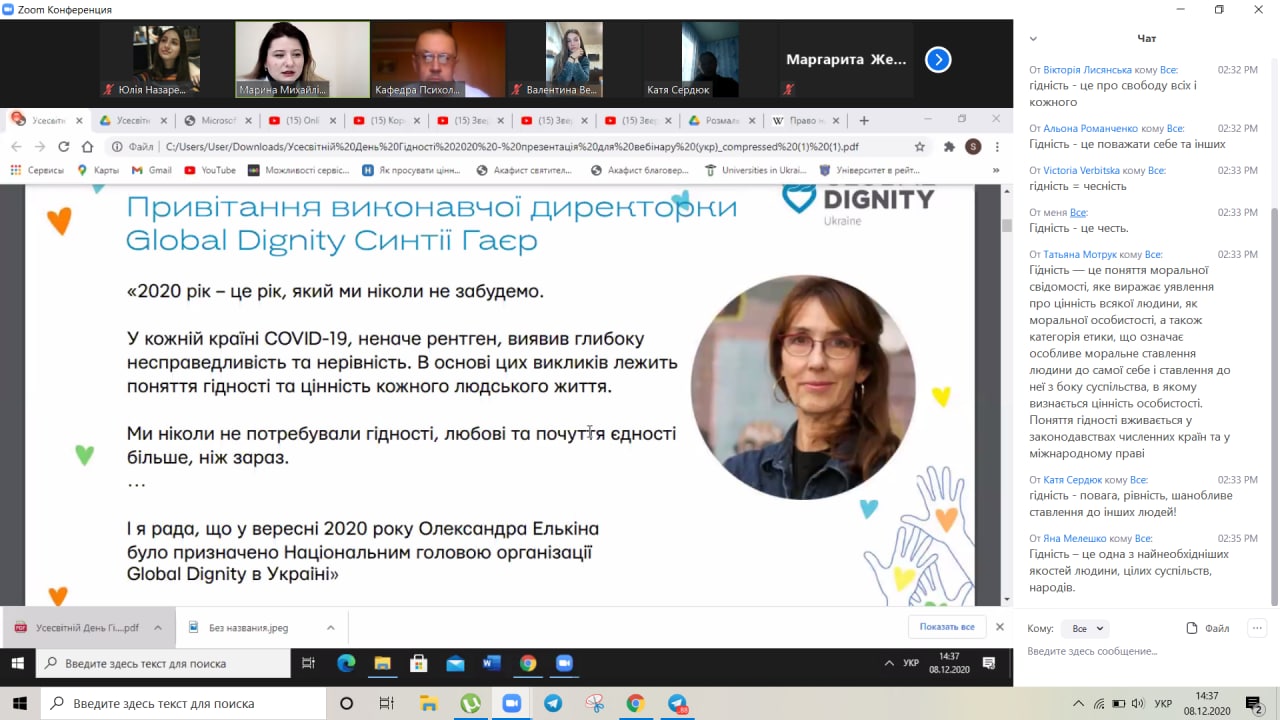Image resolution: width=1280 pixels, height=720 pixels.
Task: Expand the bookmarks overflow chevron
Action: coord(996,170)
